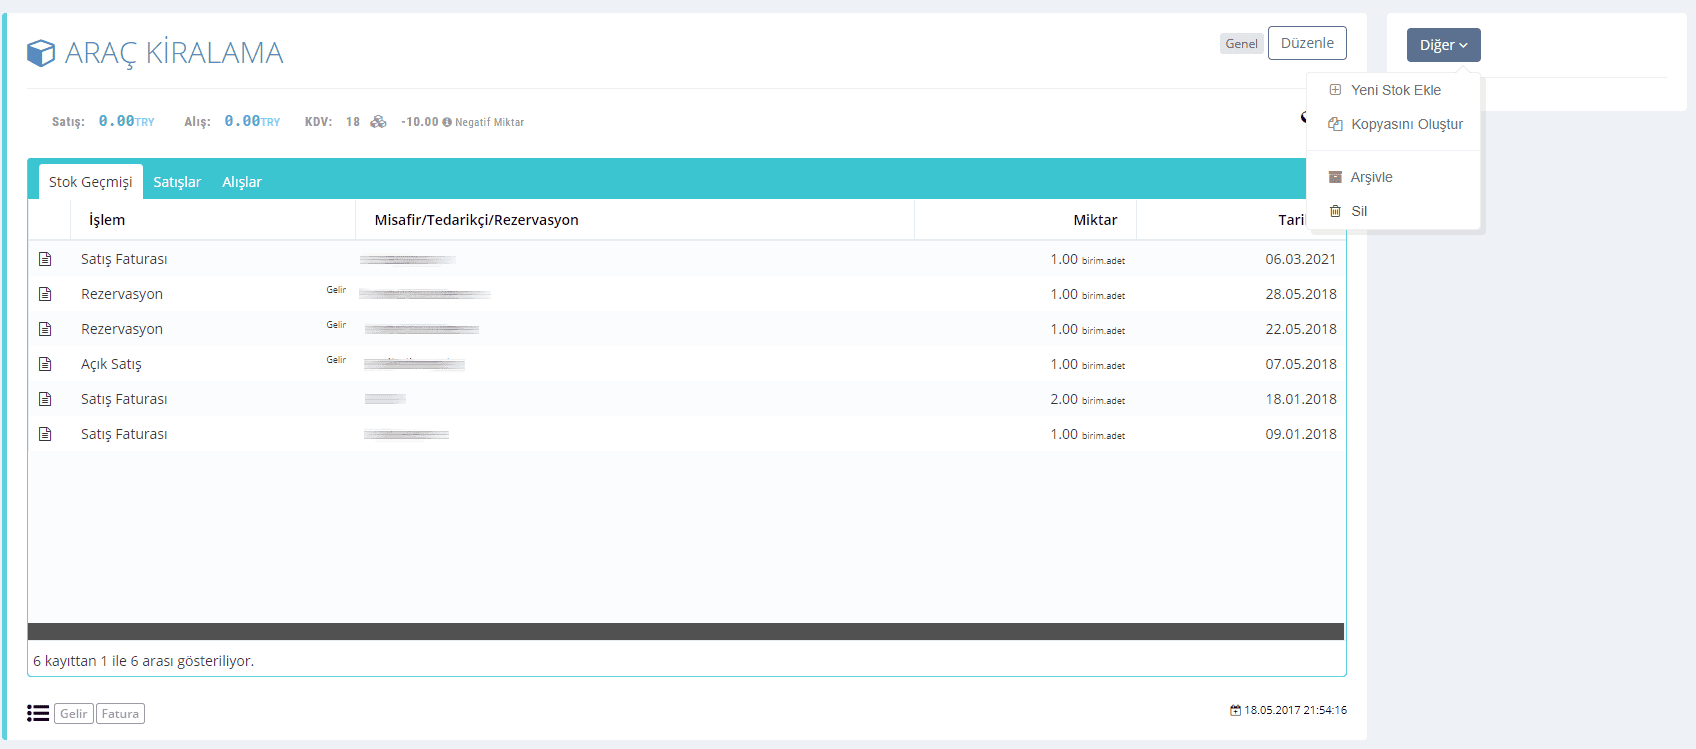
Task: Show the Alışlar tab
Action: pyautogui.click(x=242, y=182)
